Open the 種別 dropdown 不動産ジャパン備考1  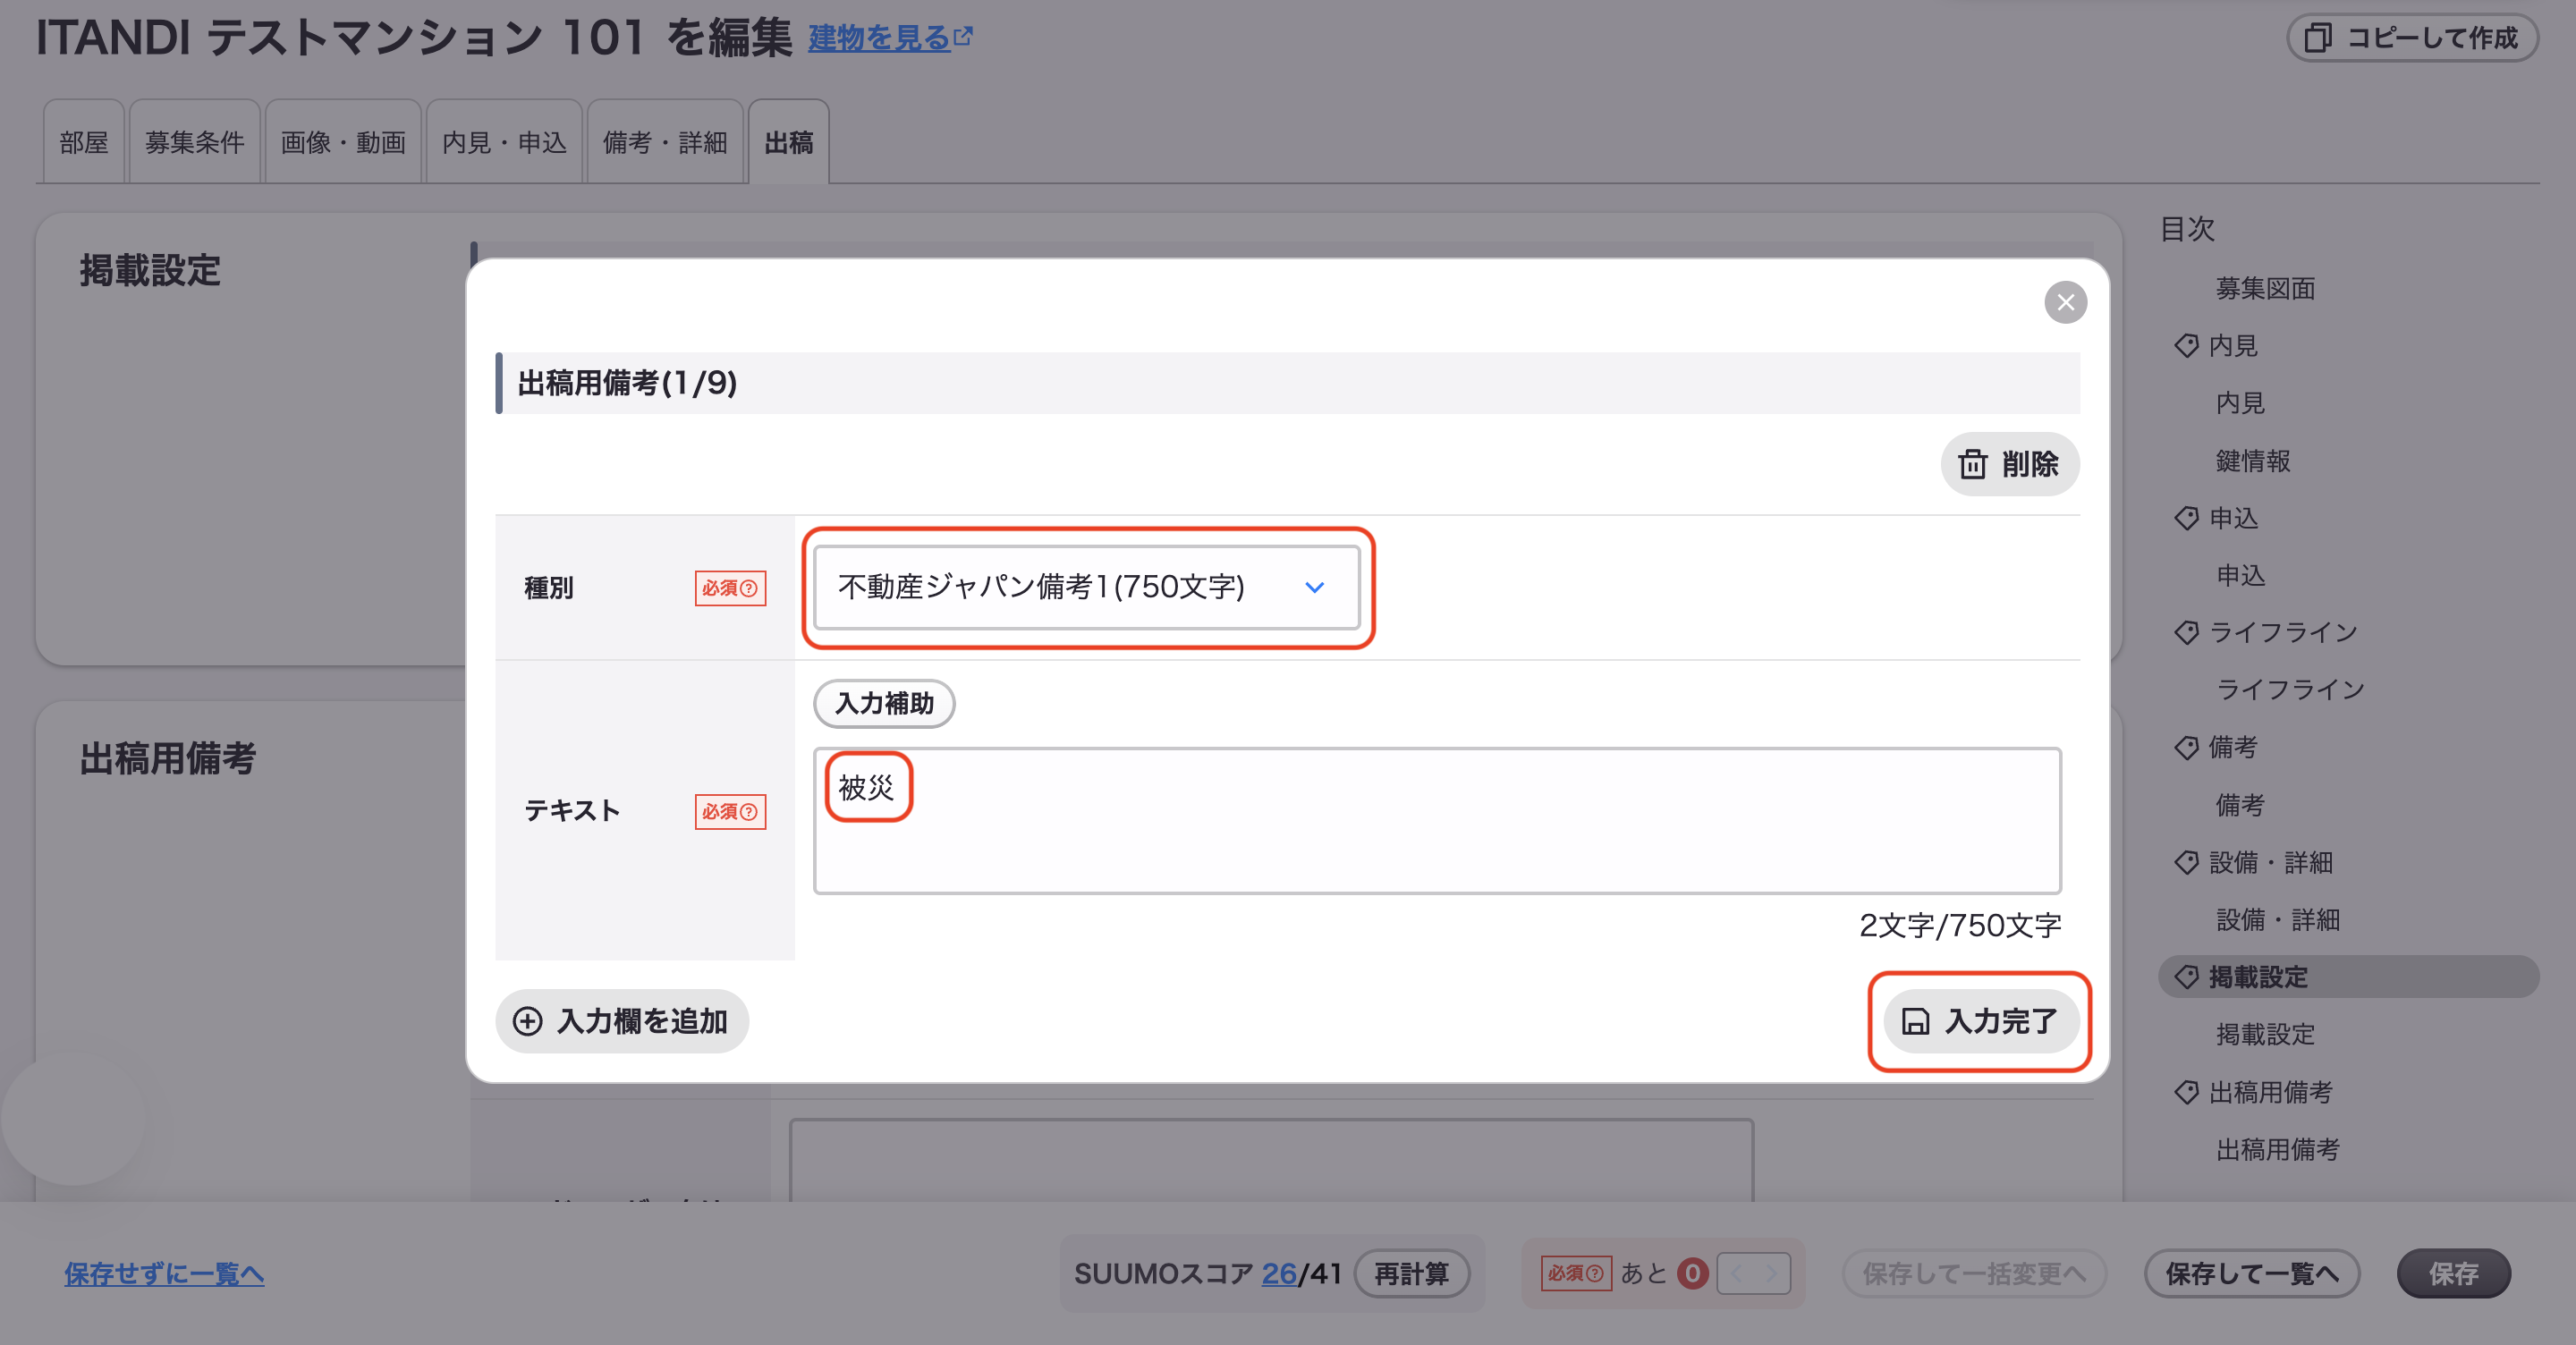pos(1086,587)
